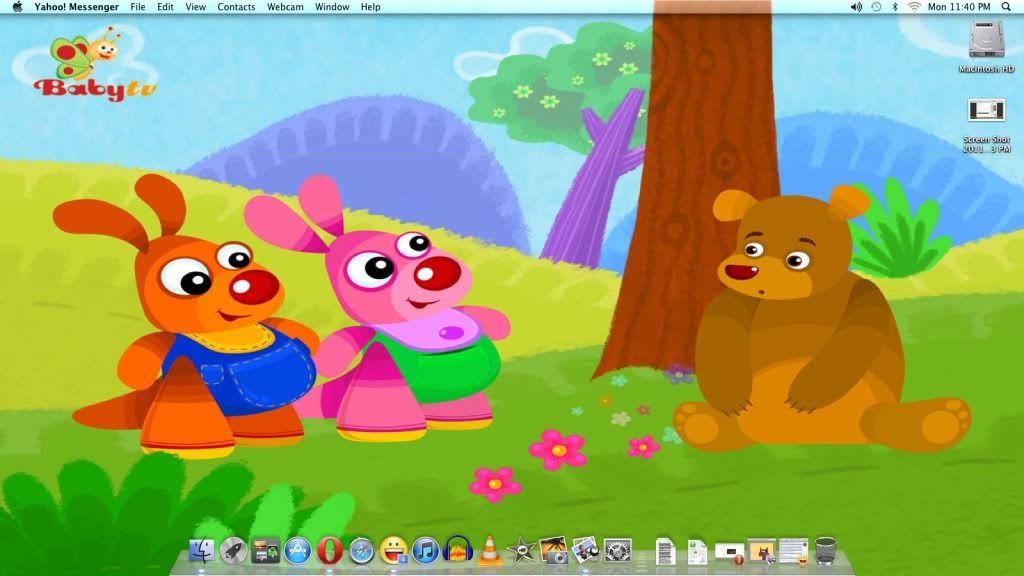The height and width of the screenshot is (576, 1024).
Task: Open Launchpad rocket icon in Dock
Action: [233, 551]
